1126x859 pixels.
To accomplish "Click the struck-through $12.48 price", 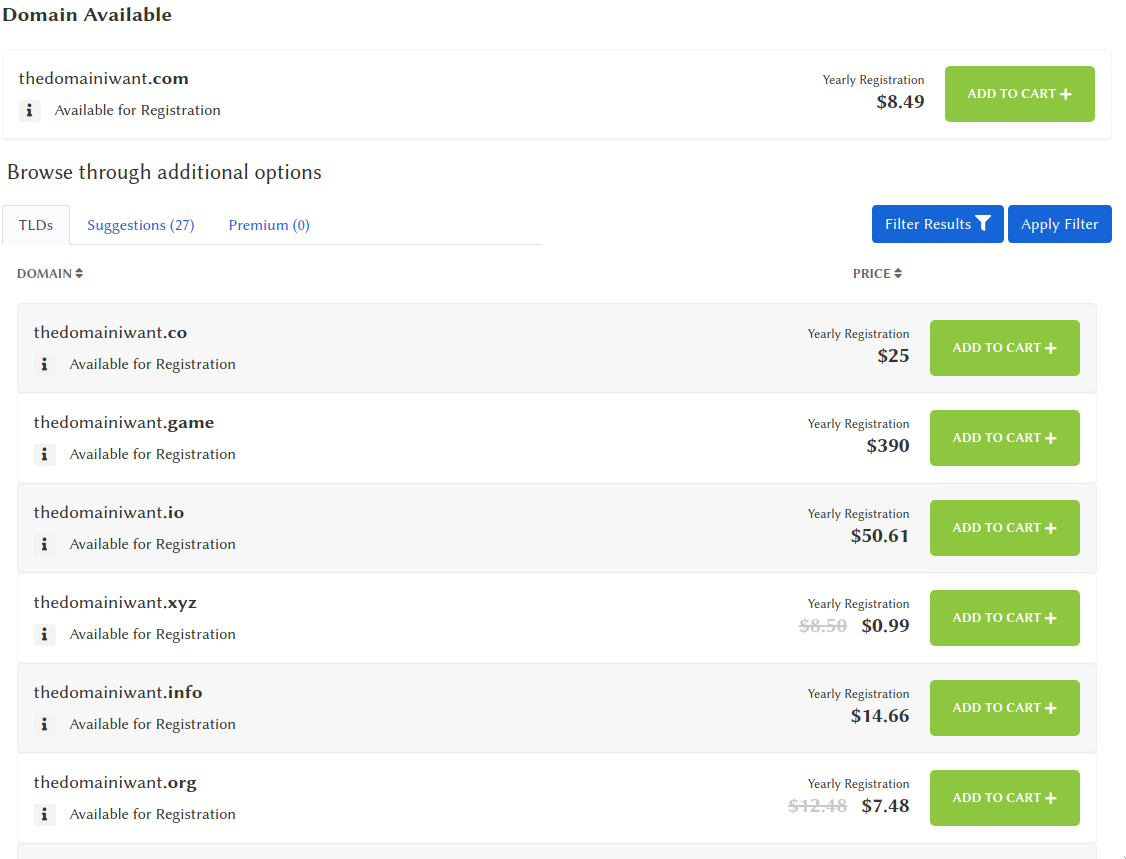I will 817,806.
